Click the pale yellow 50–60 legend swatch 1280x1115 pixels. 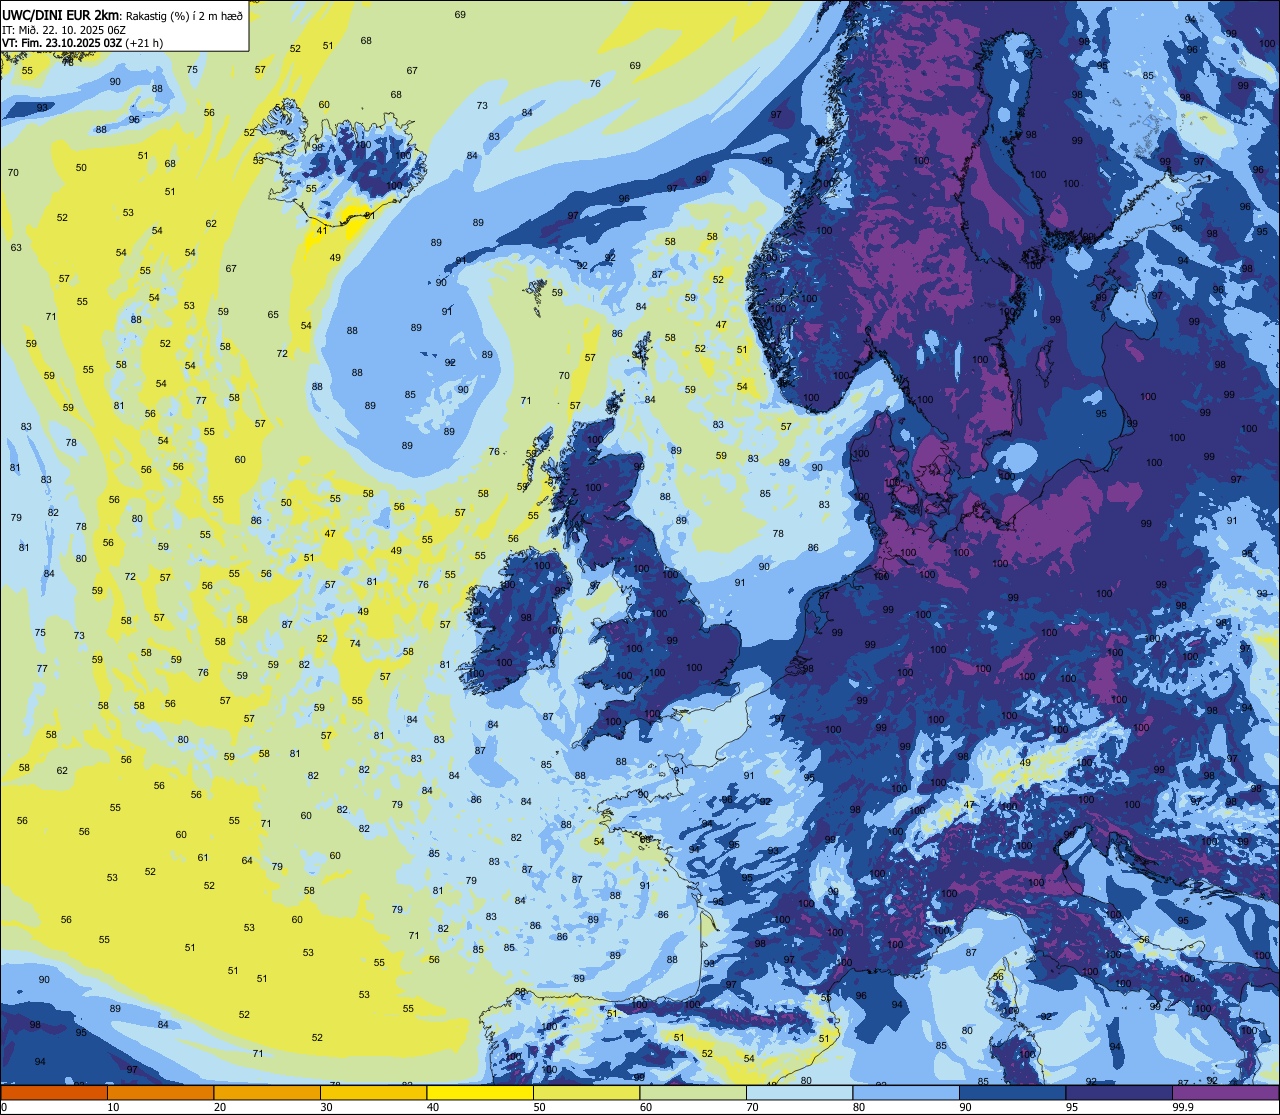coord(586,1093)
